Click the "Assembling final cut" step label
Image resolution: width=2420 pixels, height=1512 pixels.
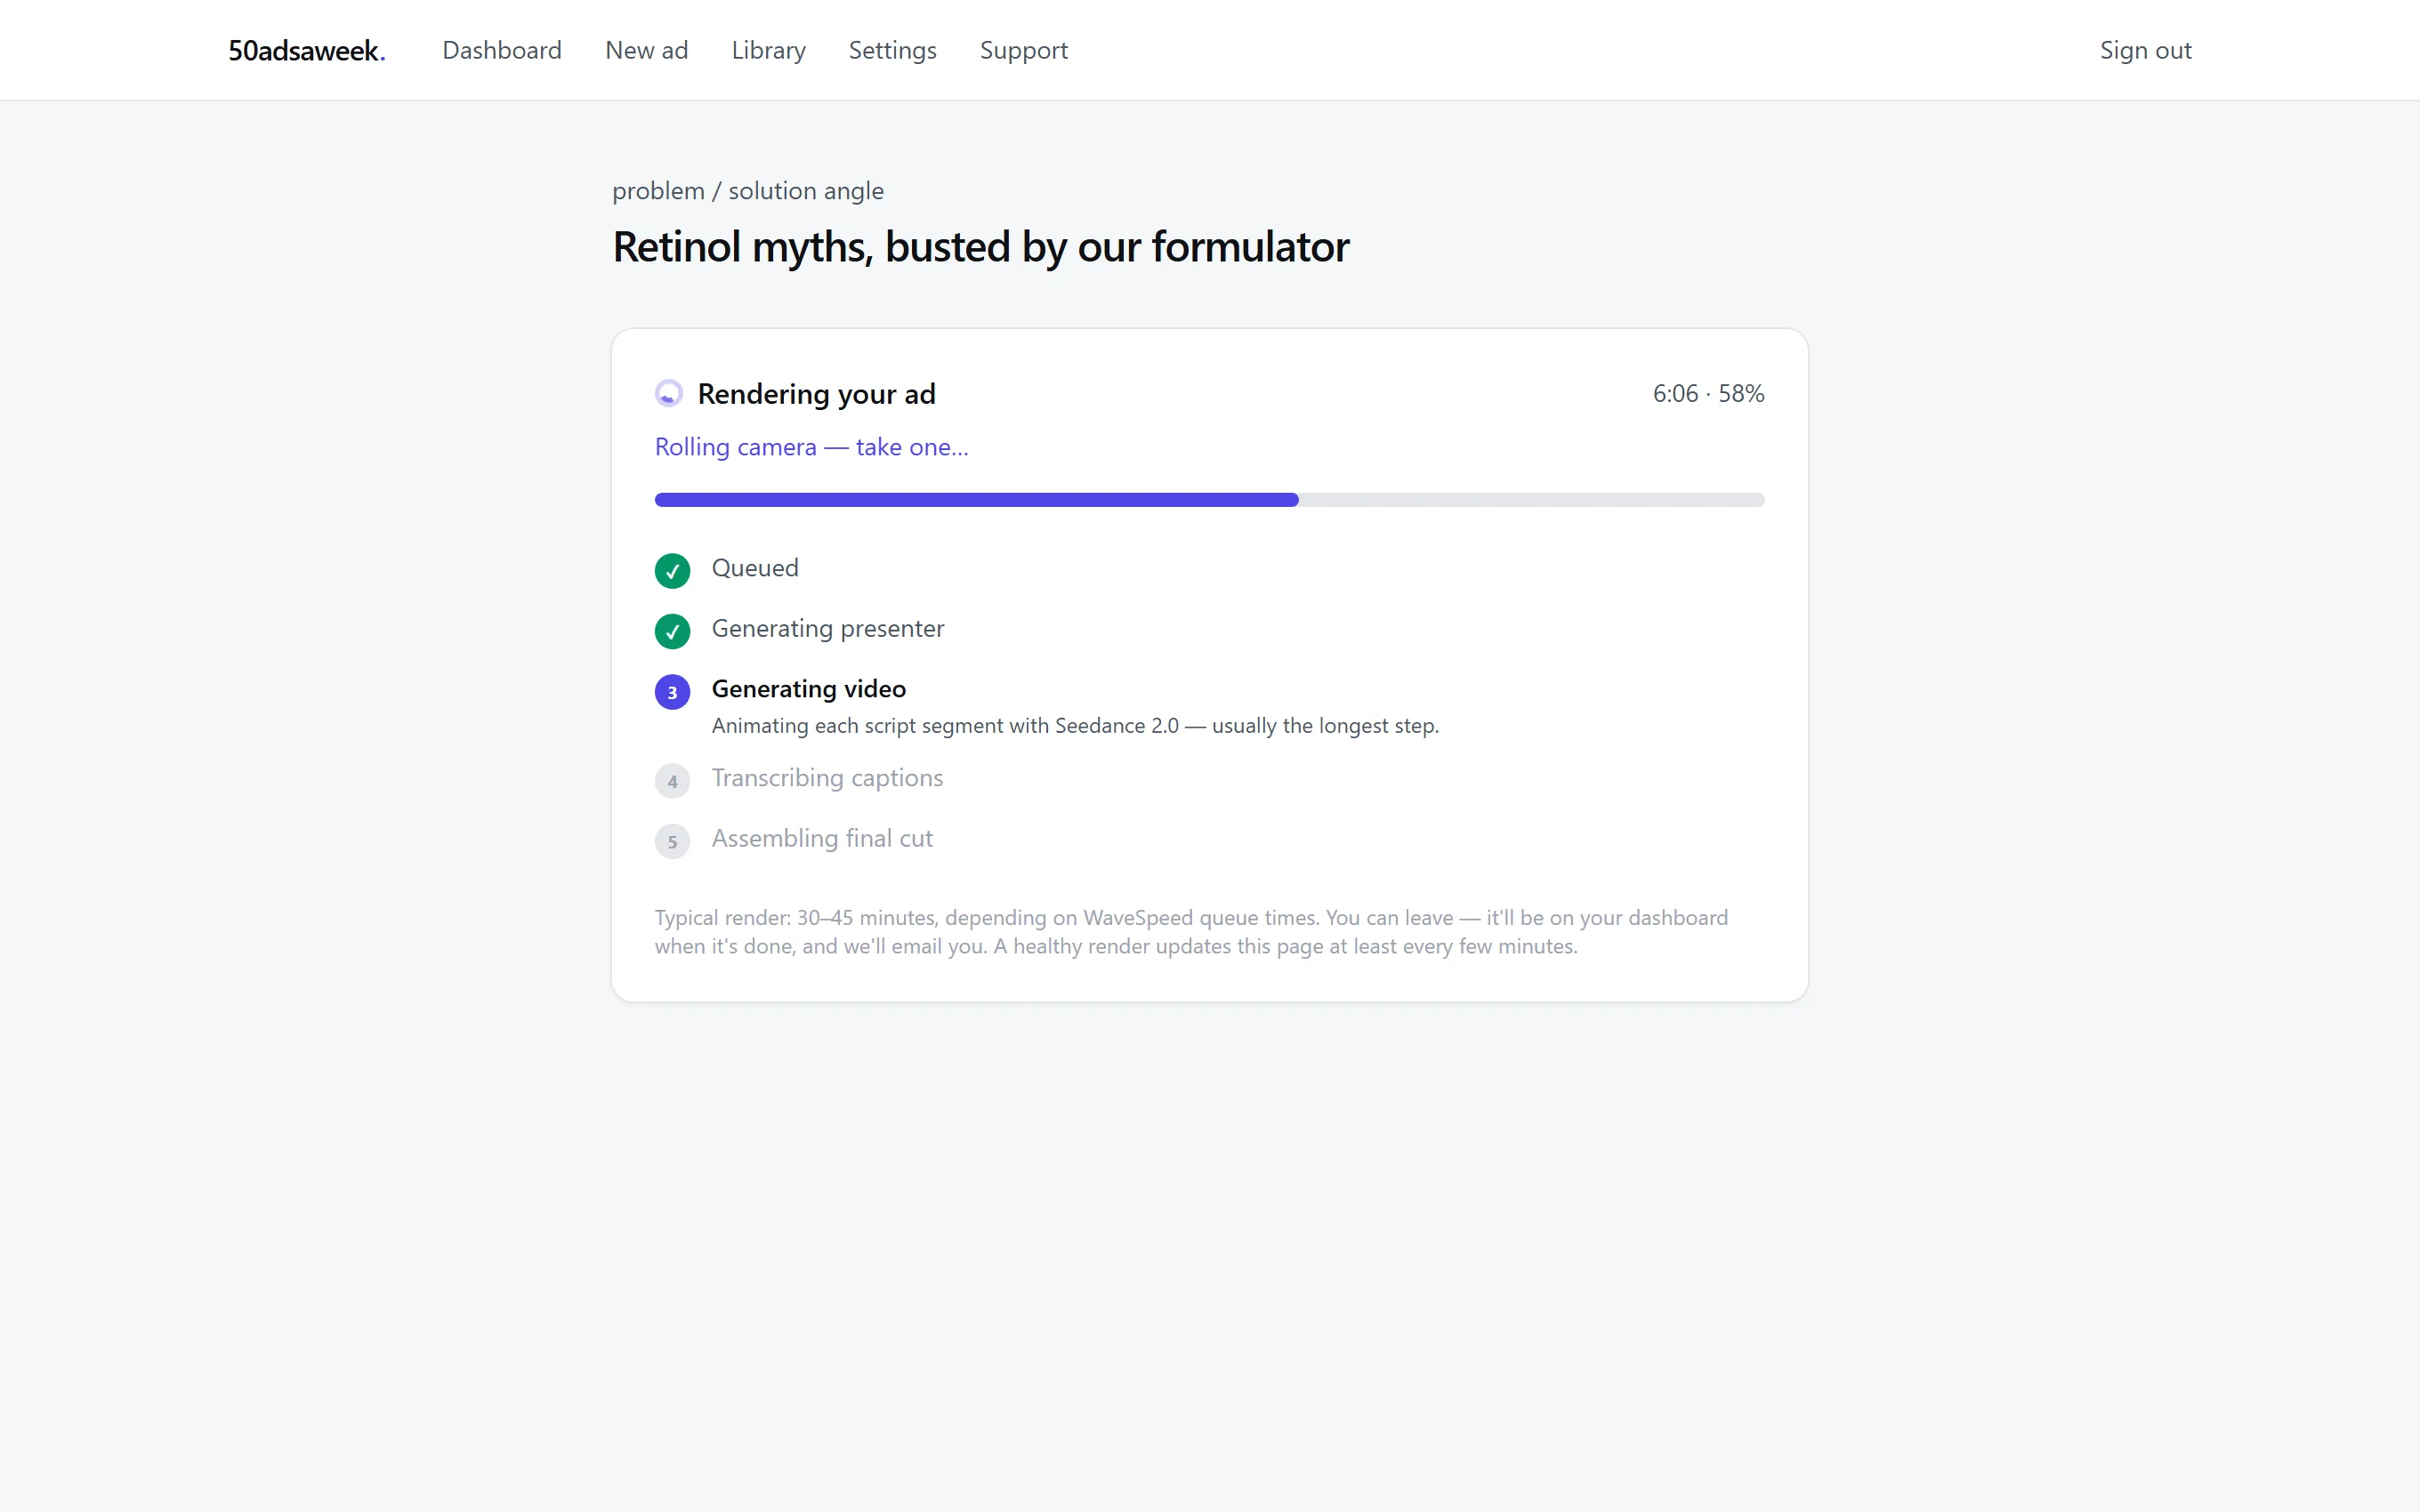click(822, 839)
